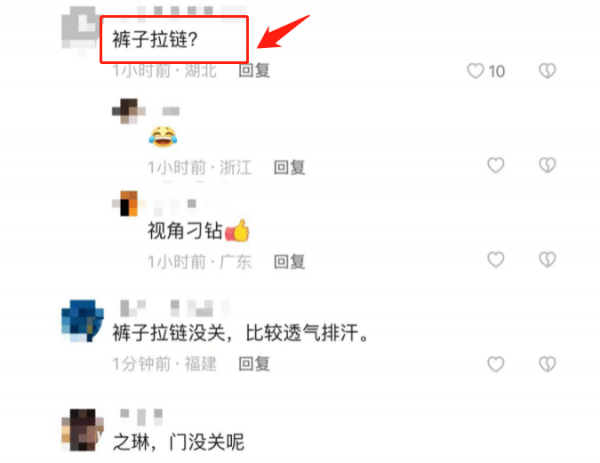Reply to the 视角刁钻 comment from 广东
The width and height of the screenshot is (600, 463).
tap(289, 262)
